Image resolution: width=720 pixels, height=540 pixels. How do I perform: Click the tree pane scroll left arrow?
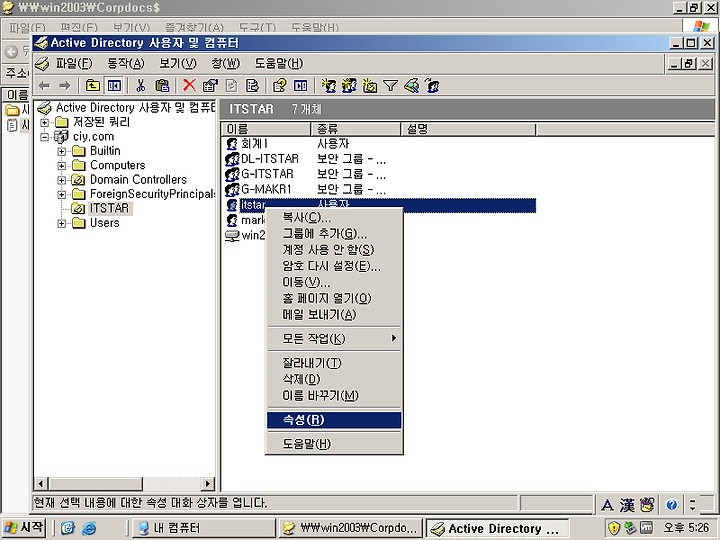[41, 484]
